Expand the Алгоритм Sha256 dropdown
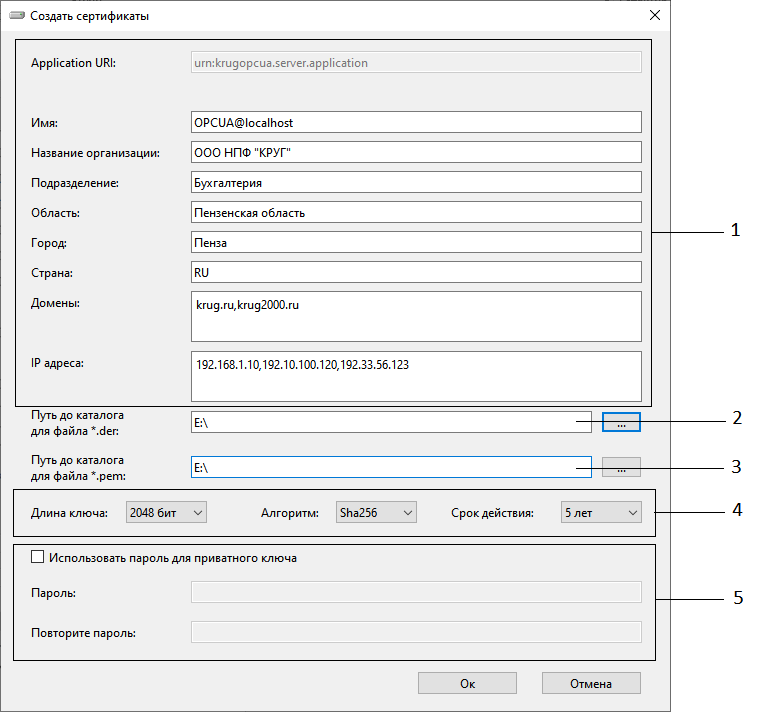This screenshot has height=712, width=783. point(376,512)
